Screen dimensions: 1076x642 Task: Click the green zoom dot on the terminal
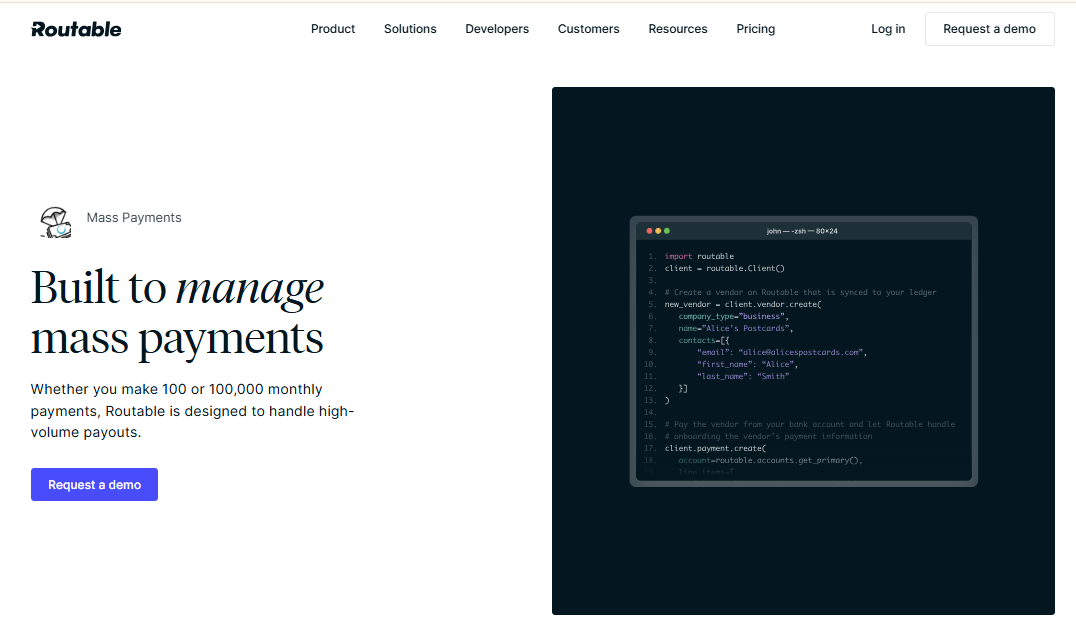tap(668, 229)
